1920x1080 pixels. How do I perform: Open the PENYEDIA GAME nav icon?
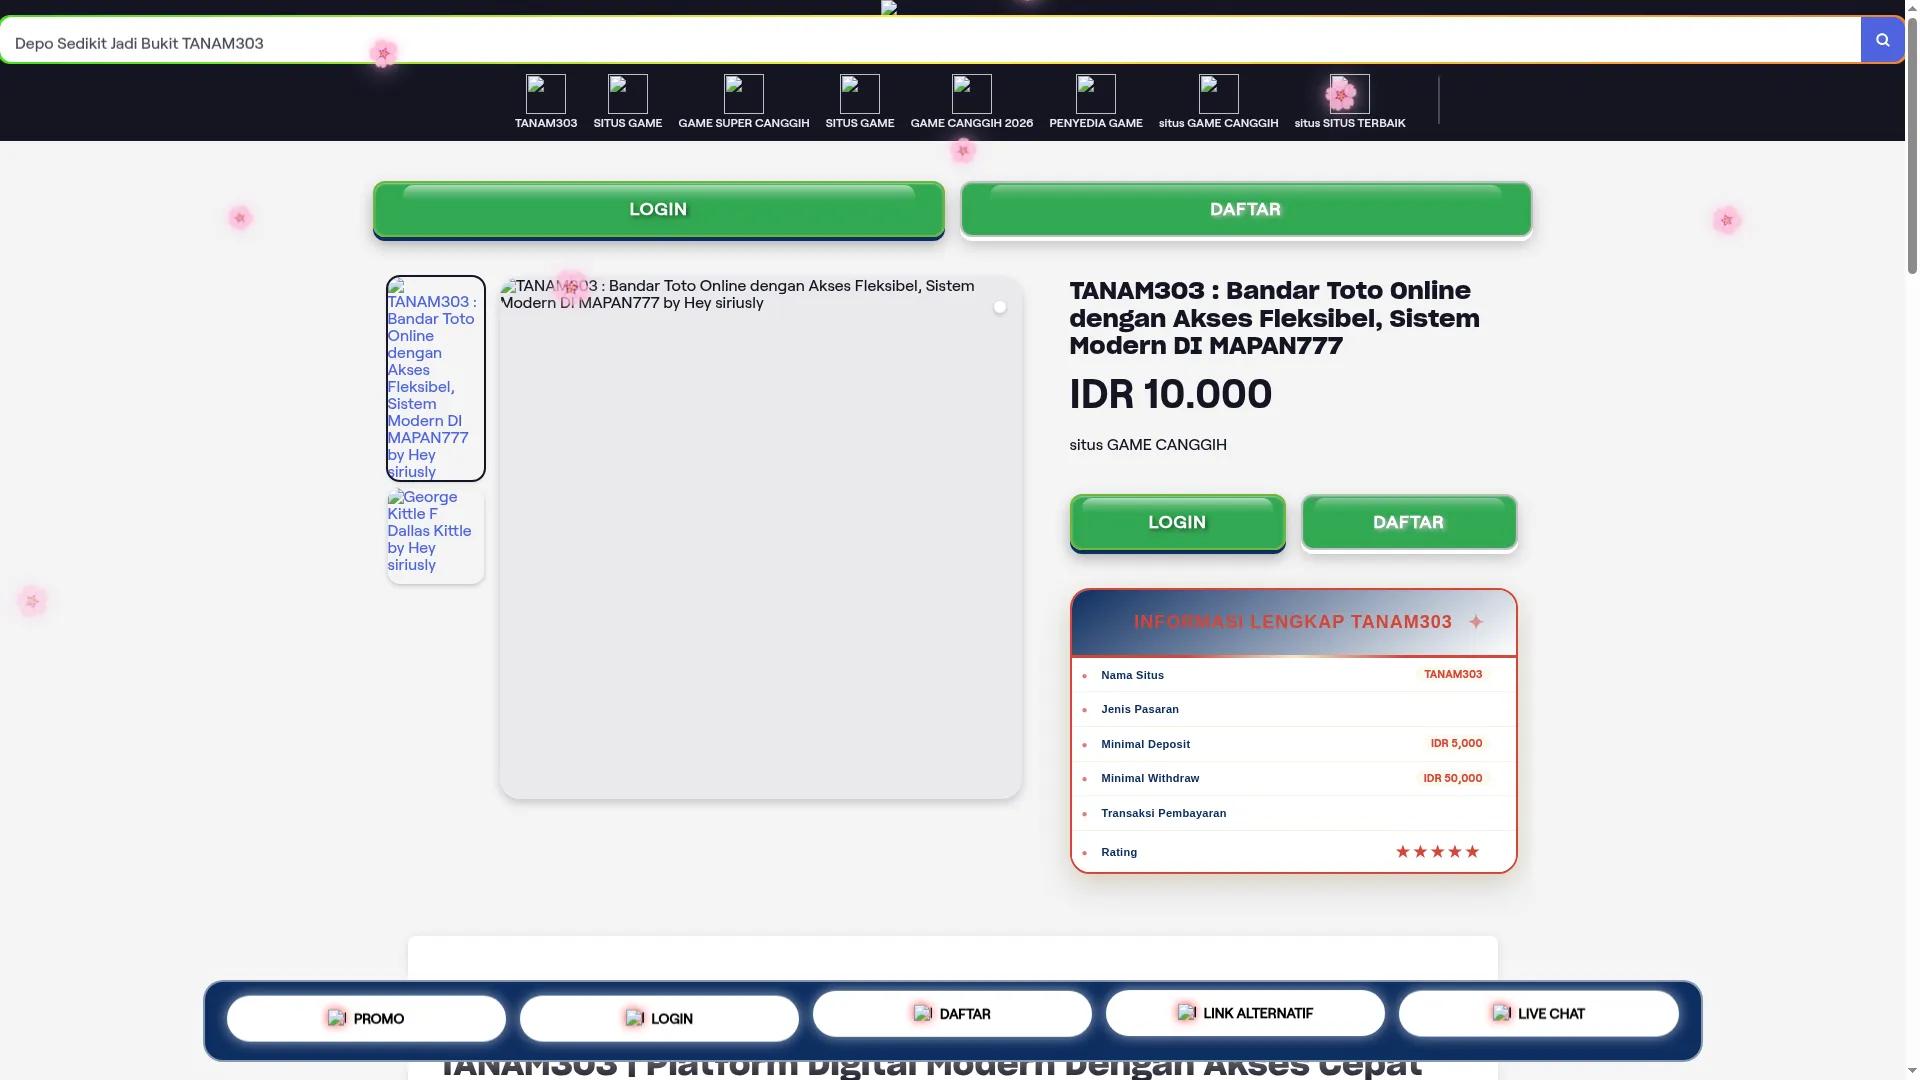tap(1096, 94)
